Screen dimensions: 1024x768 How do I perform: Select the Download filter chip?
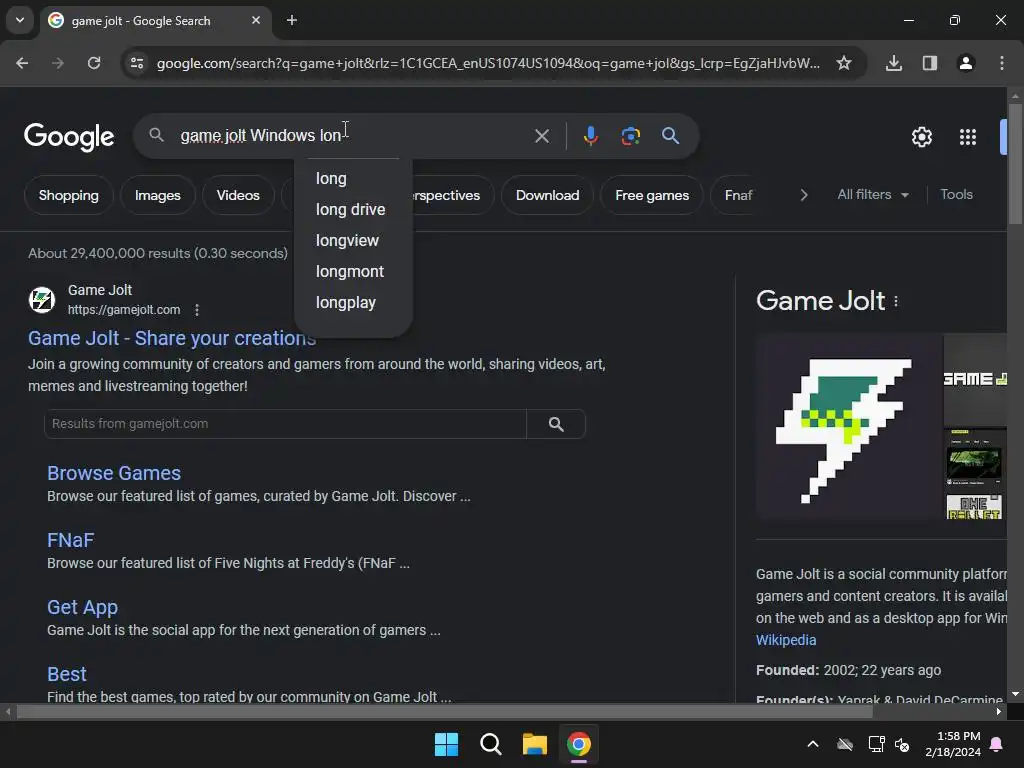[547, 195]
